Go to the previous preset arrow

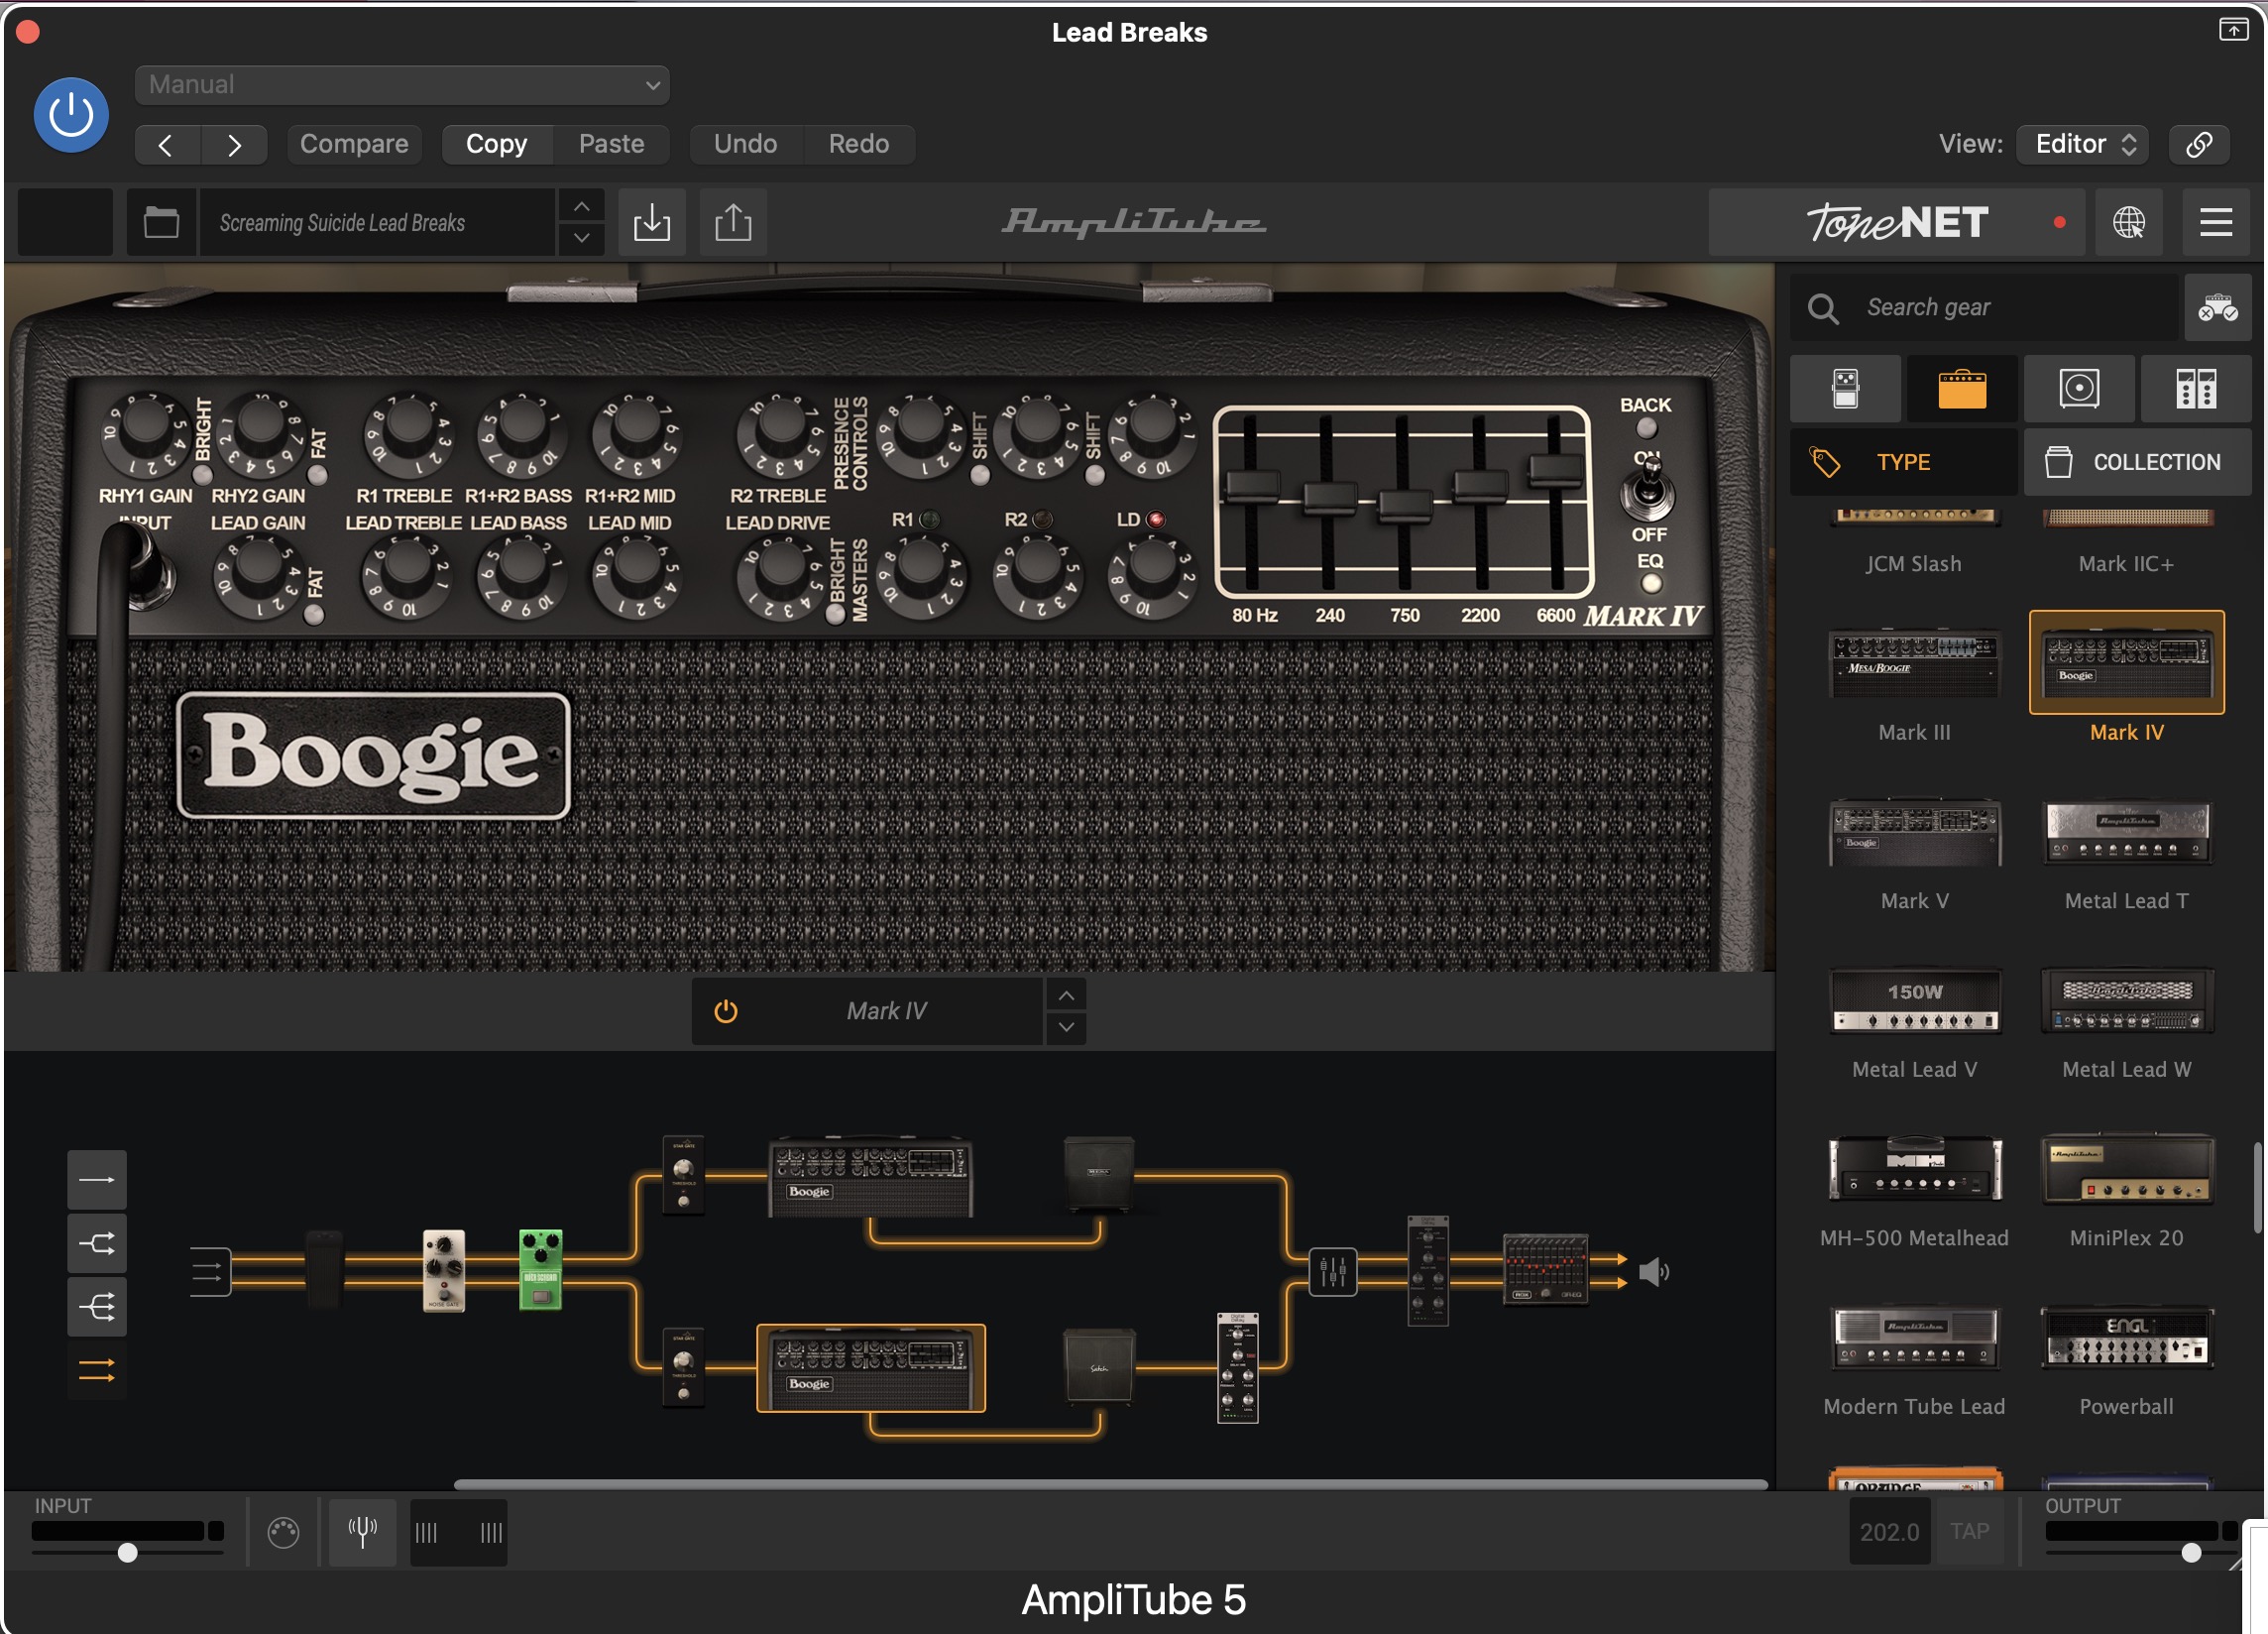167,145
